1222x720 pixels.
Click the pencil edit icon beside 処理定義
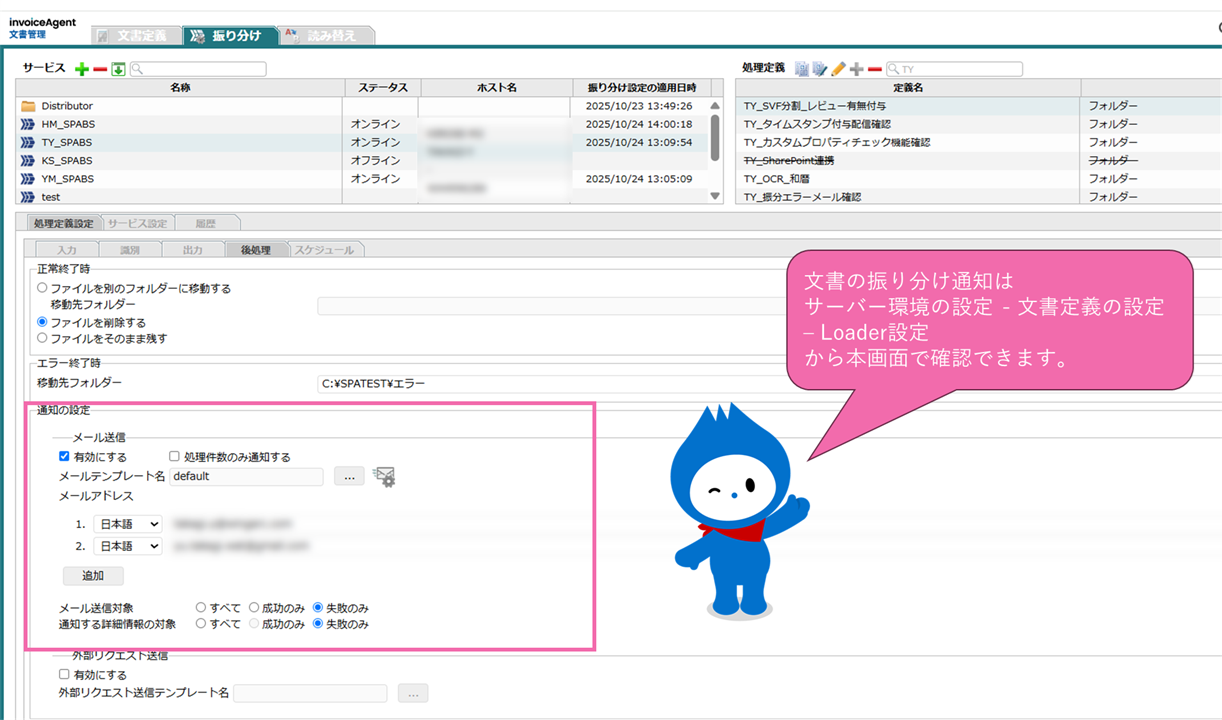[x=838, y=69]
